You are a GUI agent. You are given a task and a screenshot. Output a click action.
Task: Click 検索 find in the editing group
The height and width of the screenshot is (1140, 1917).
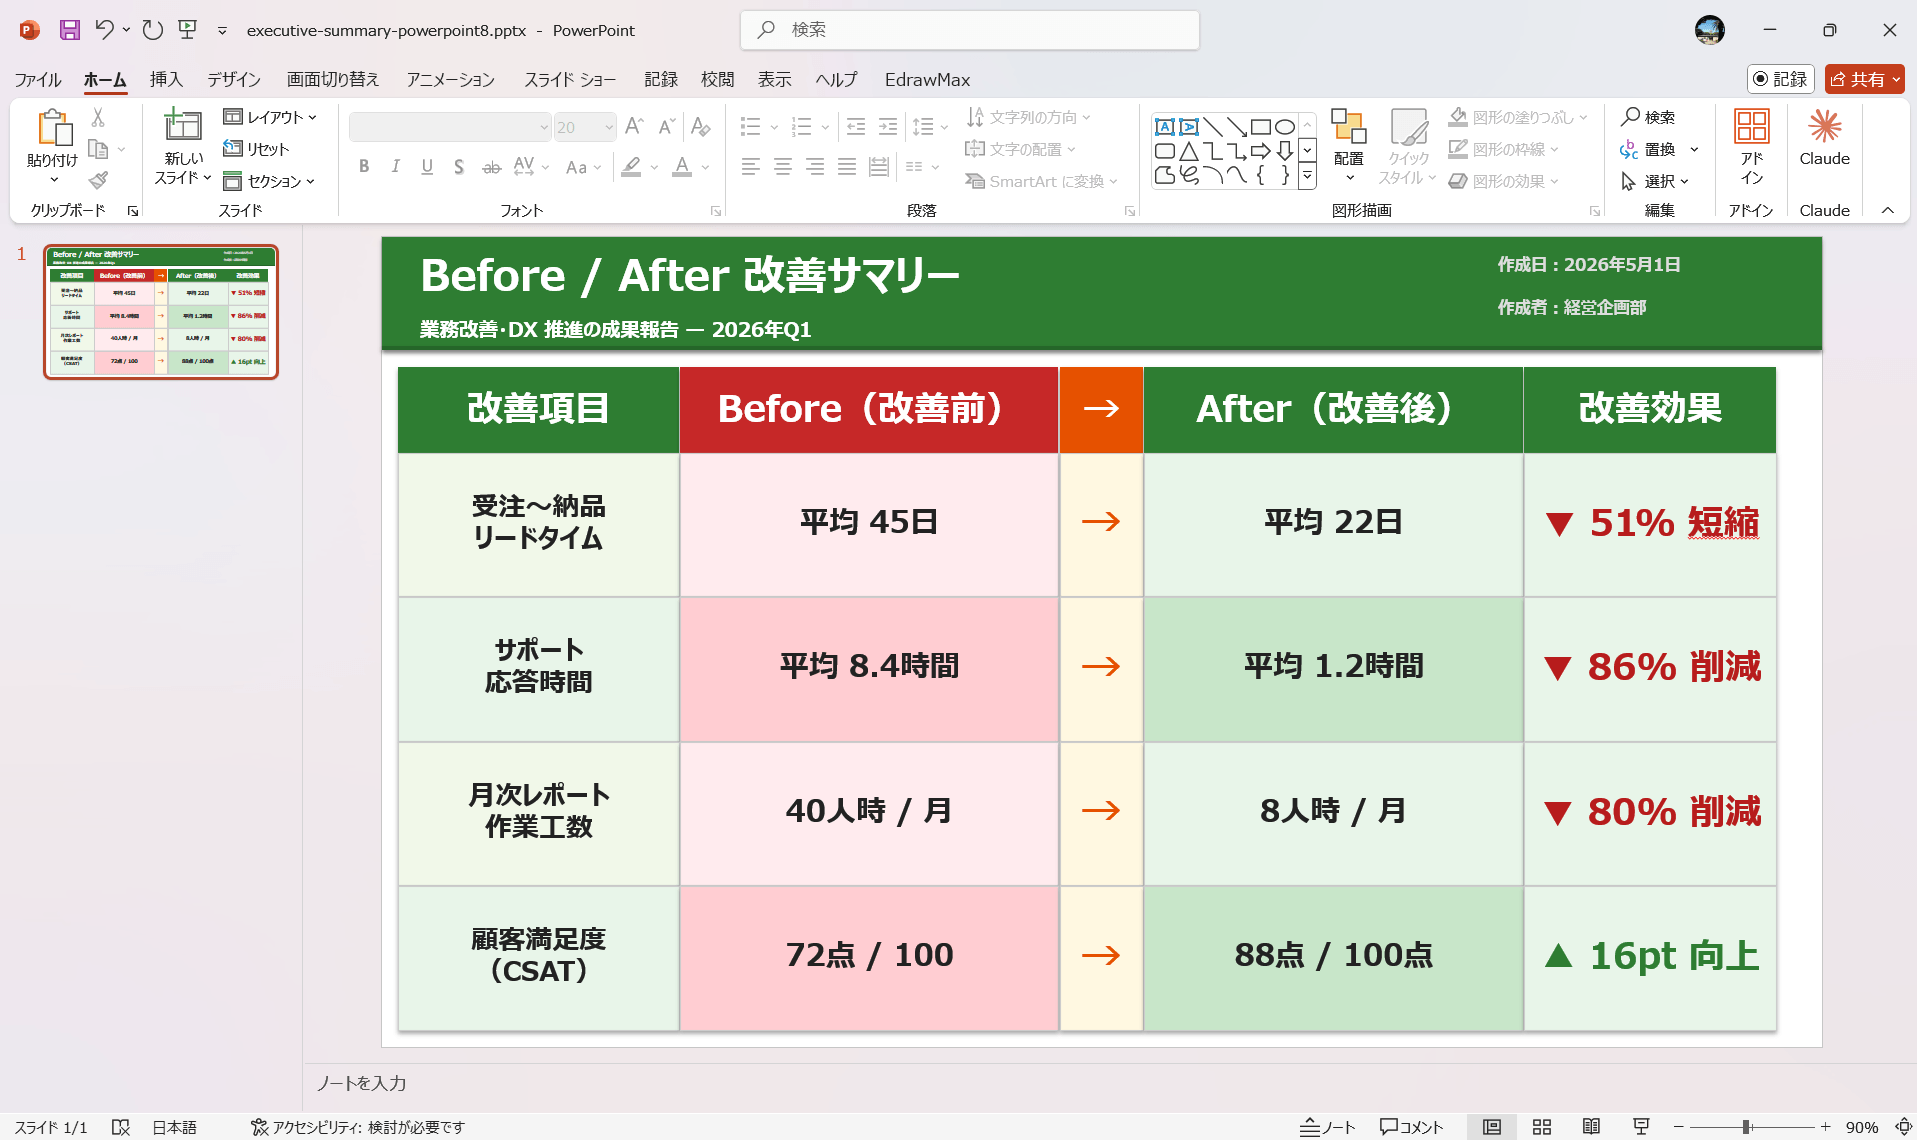[x=1648, y=117]
